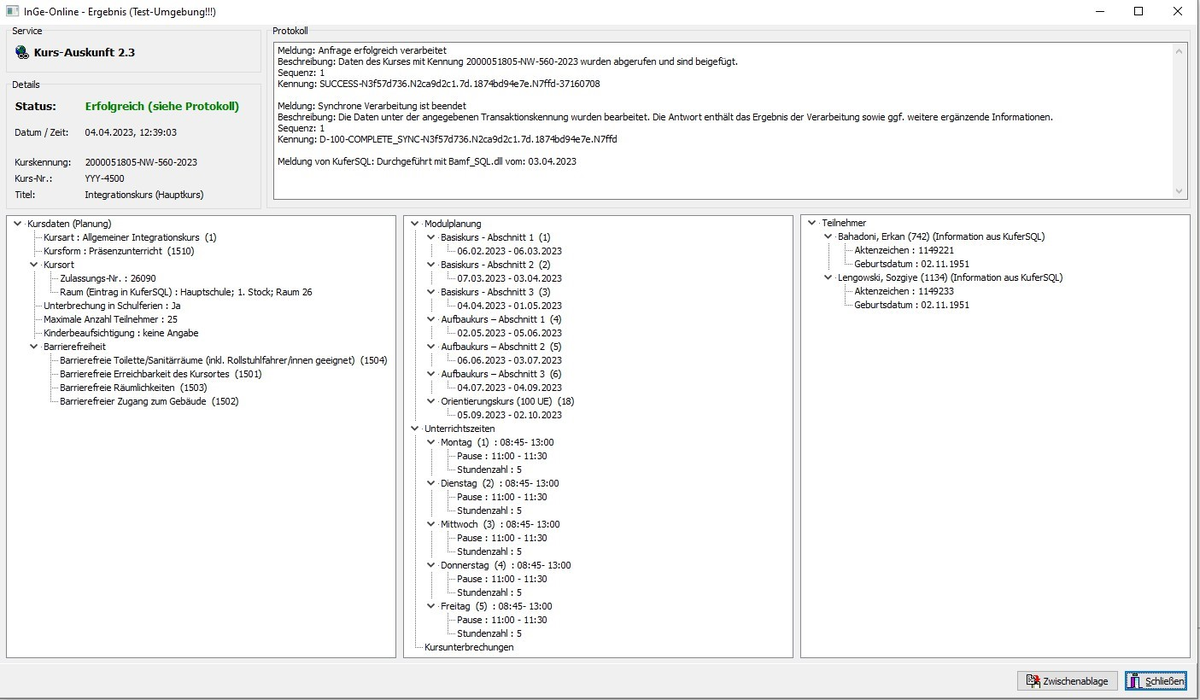This screenshot has height=700, width=1200.
Task: Select the 'Zulassungs-Nr. : 26090' row
Action: click(108, 279)
